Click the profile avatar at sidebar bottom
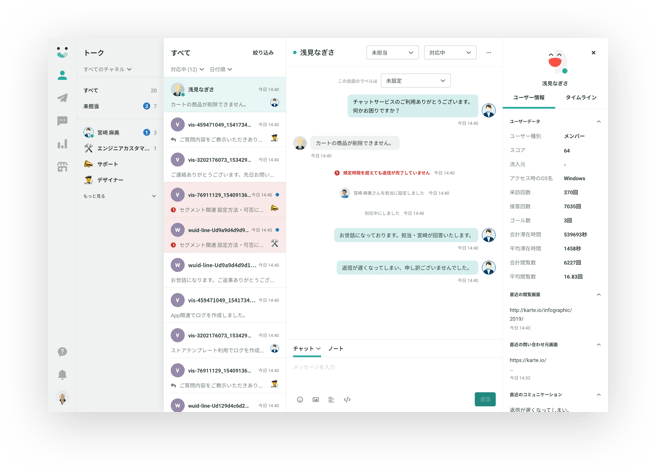The width and height of the screenshot is (656, 470). pyautogui.click(x=62, y=398)
